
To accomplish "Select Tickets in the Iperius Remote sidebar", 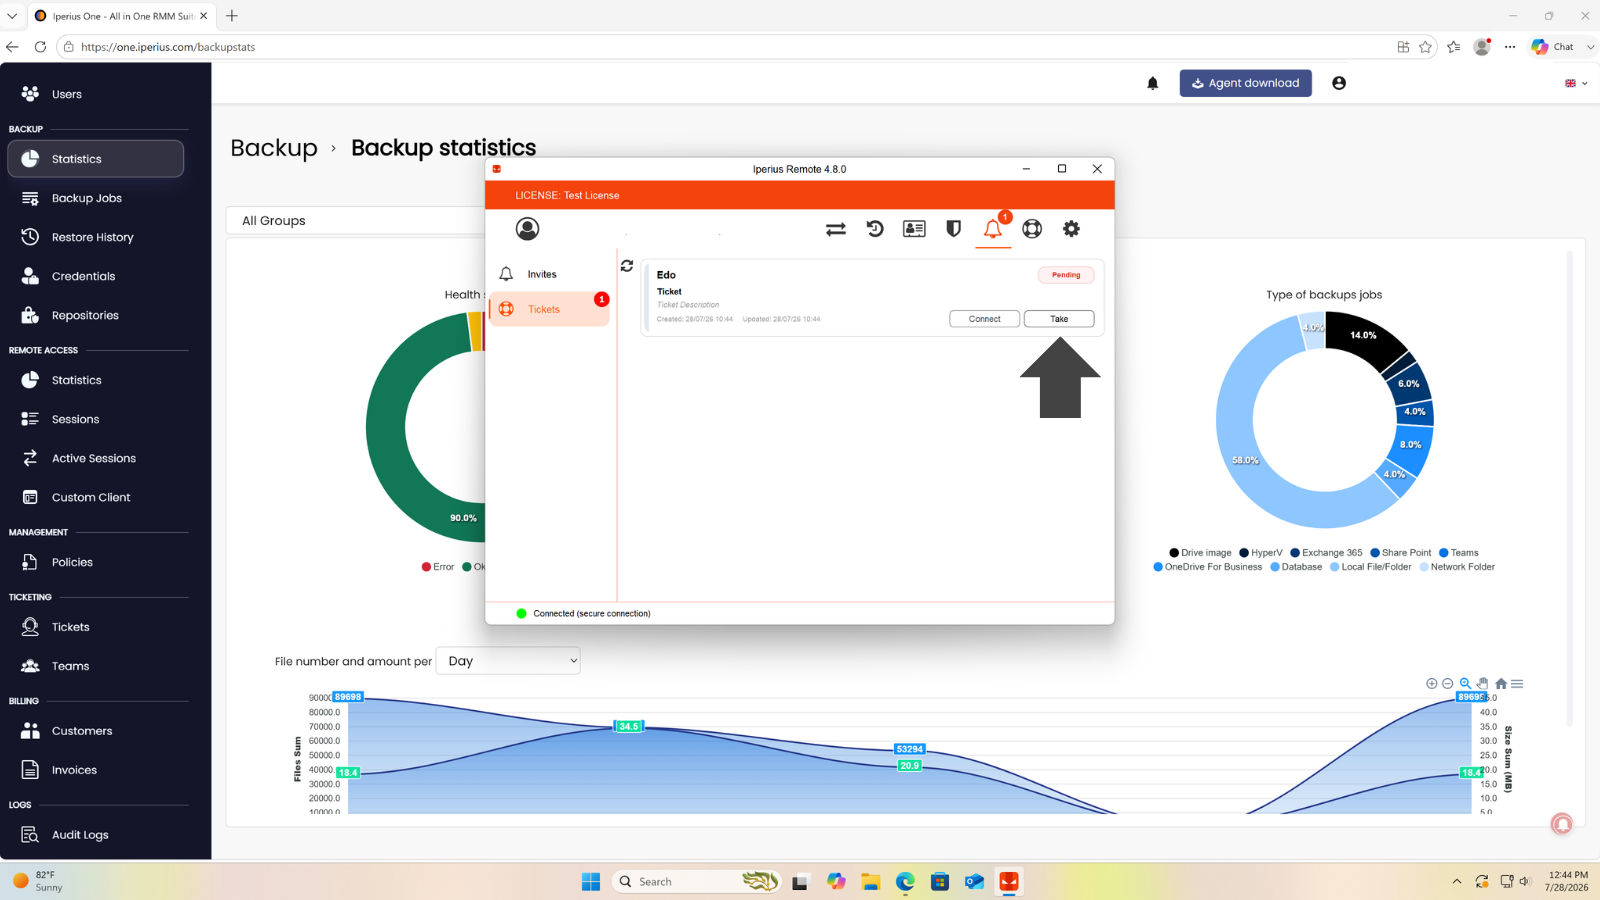I will tap(549, 309).
